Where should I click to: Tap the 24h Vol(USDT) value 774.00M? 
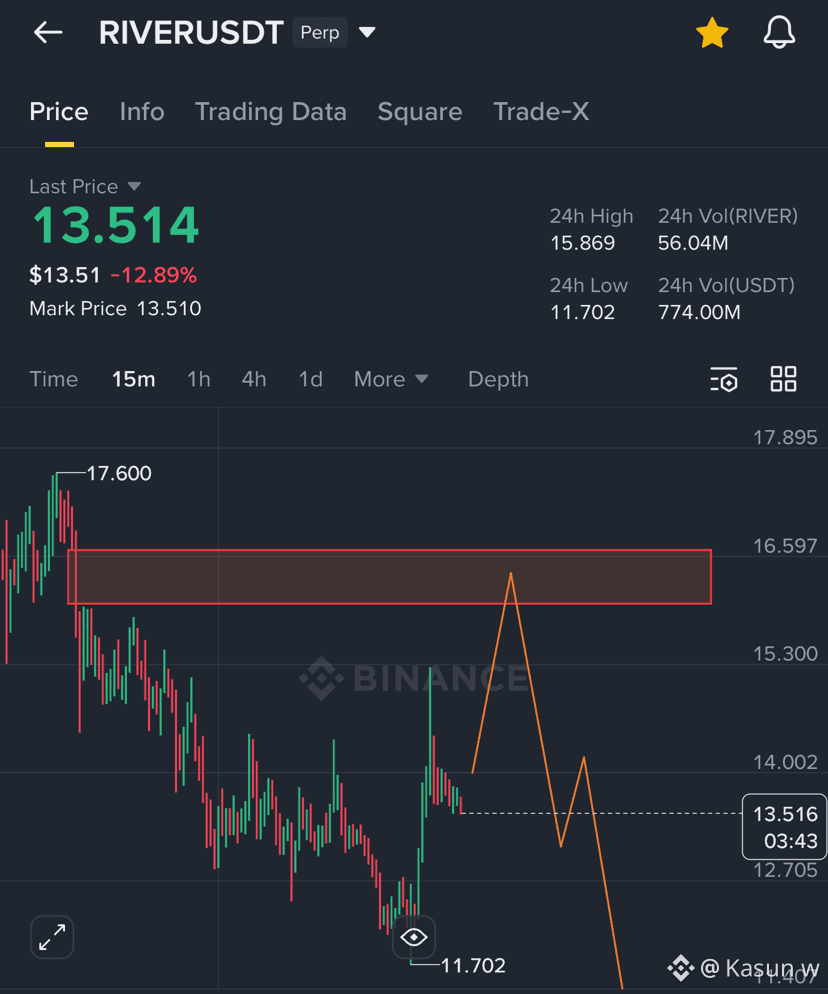click(x=699, y=312)
